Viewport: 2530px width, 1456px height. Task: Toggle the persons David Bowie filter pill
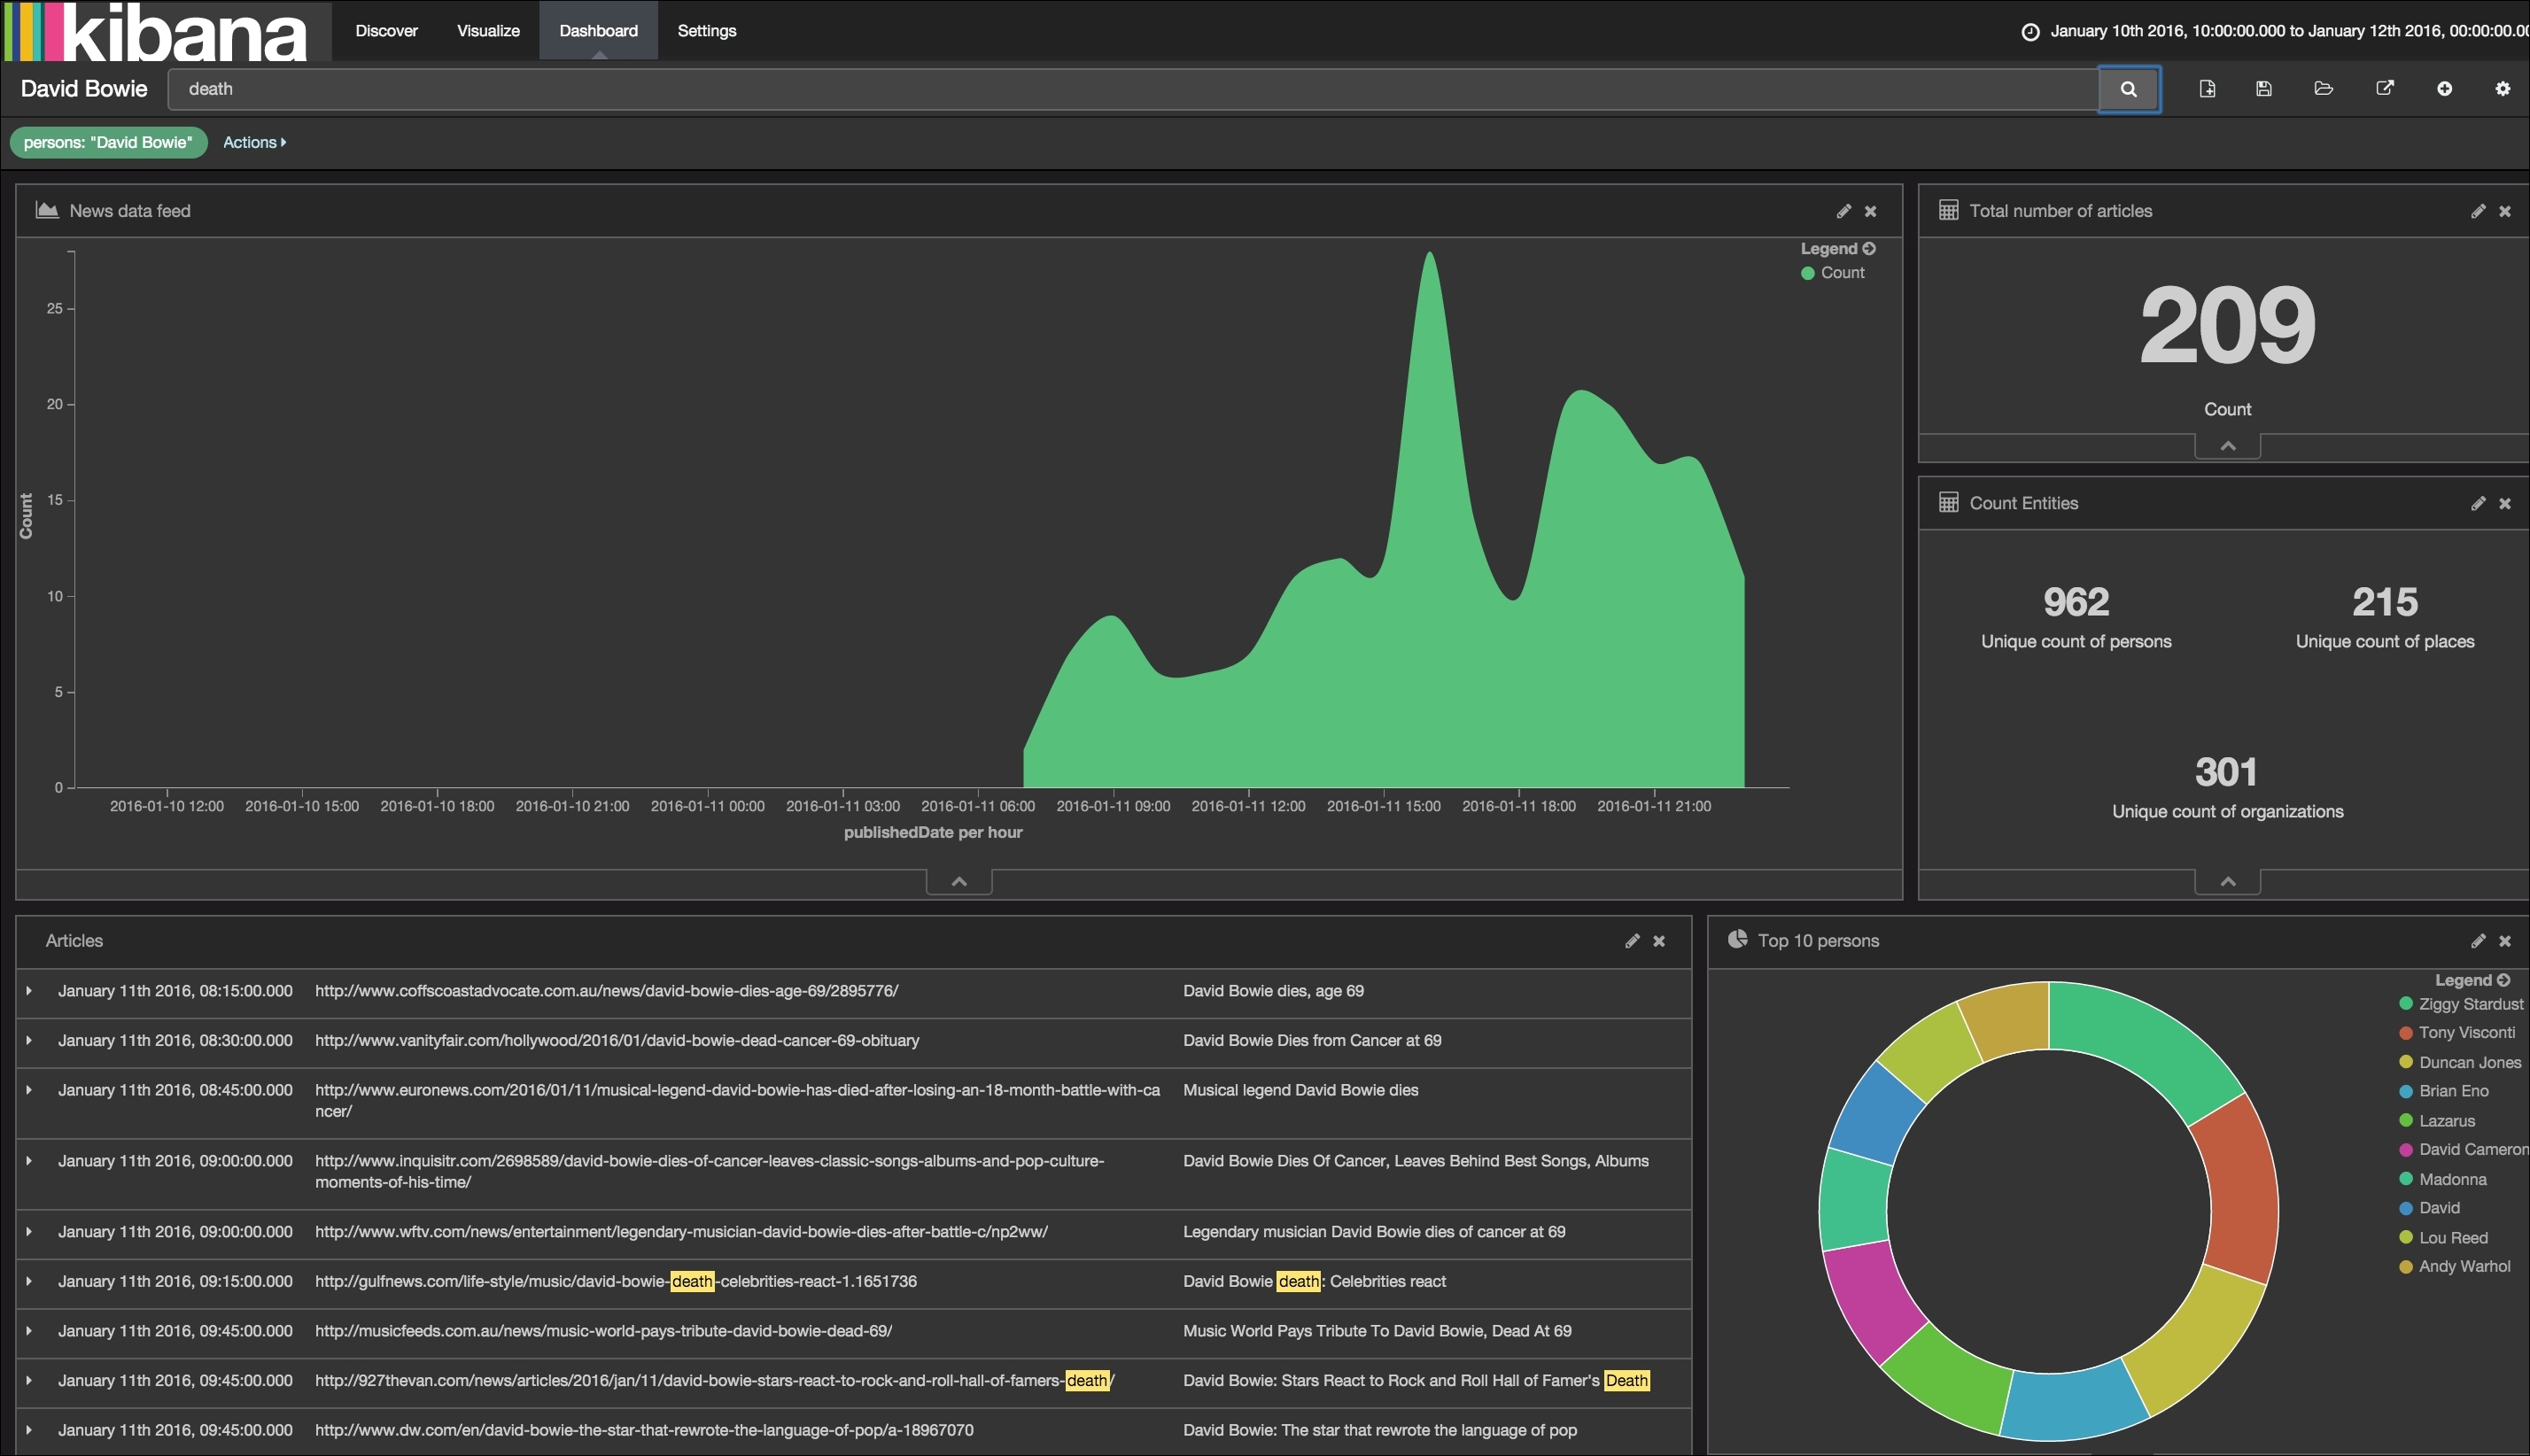[x=108, y=143]
